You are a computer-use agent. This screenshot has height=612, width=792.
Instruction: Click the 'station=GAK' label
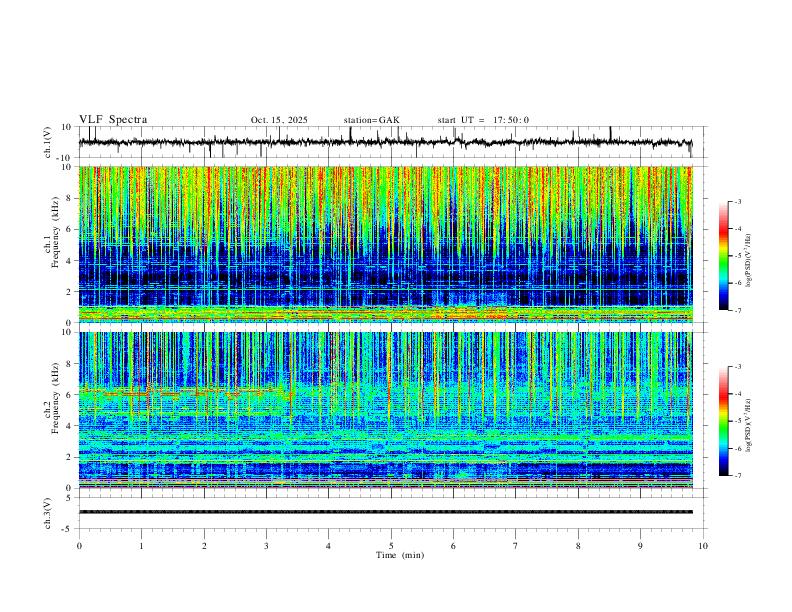click(371, 120)
